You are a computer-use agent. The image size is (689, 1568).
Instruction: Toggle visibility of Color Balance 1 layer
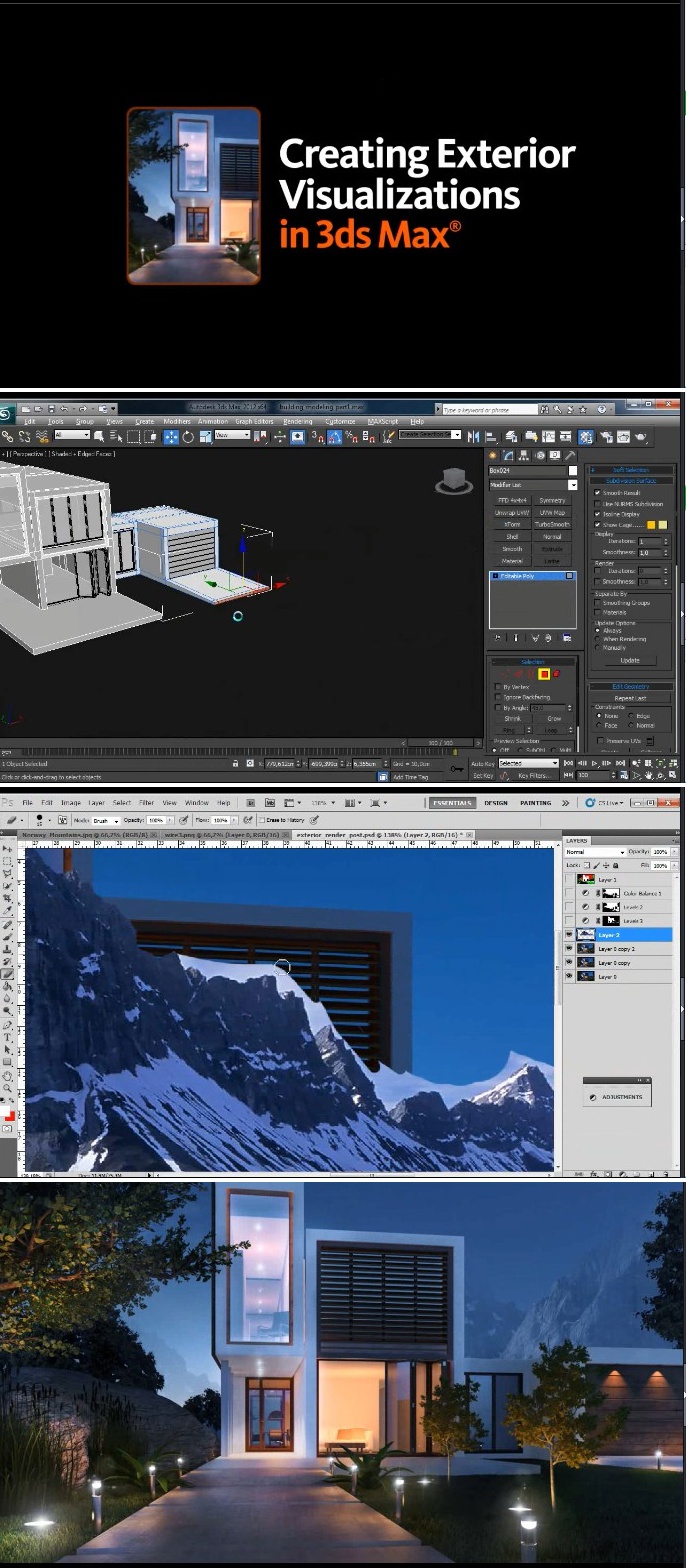570,893
